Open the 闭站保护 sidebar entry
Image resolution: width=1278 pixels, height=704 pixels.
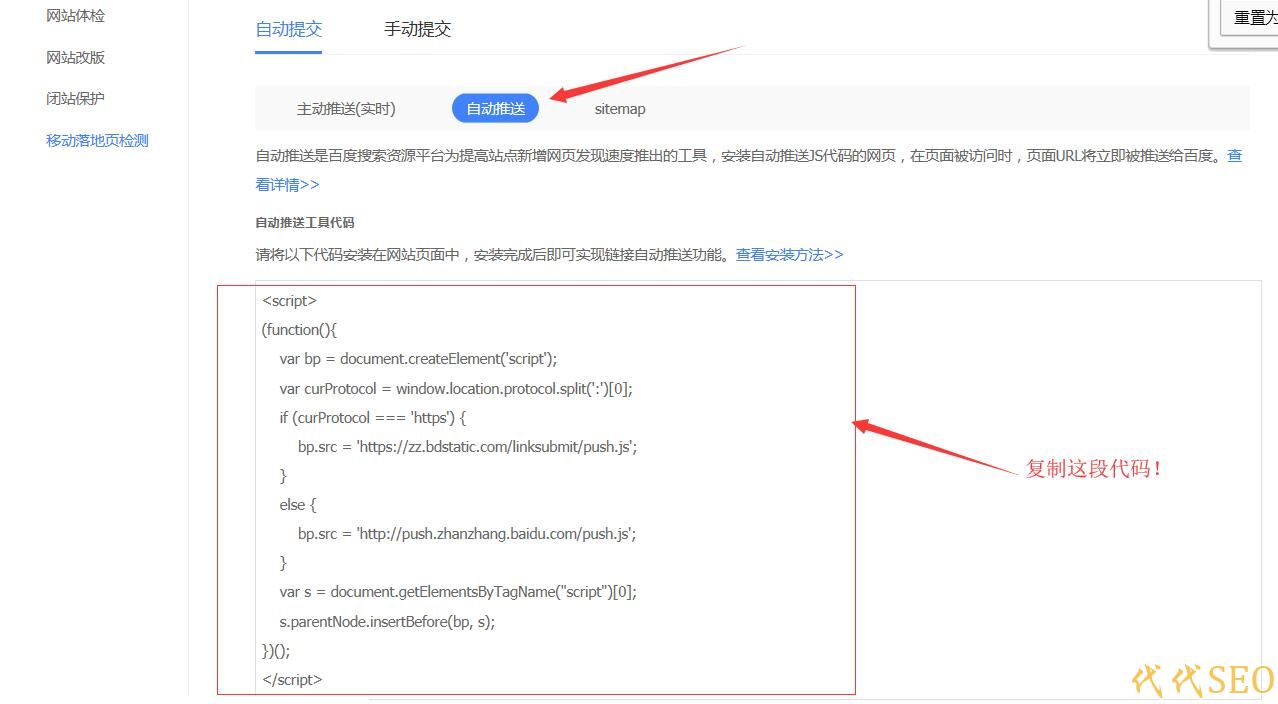(x=75, y=99)
